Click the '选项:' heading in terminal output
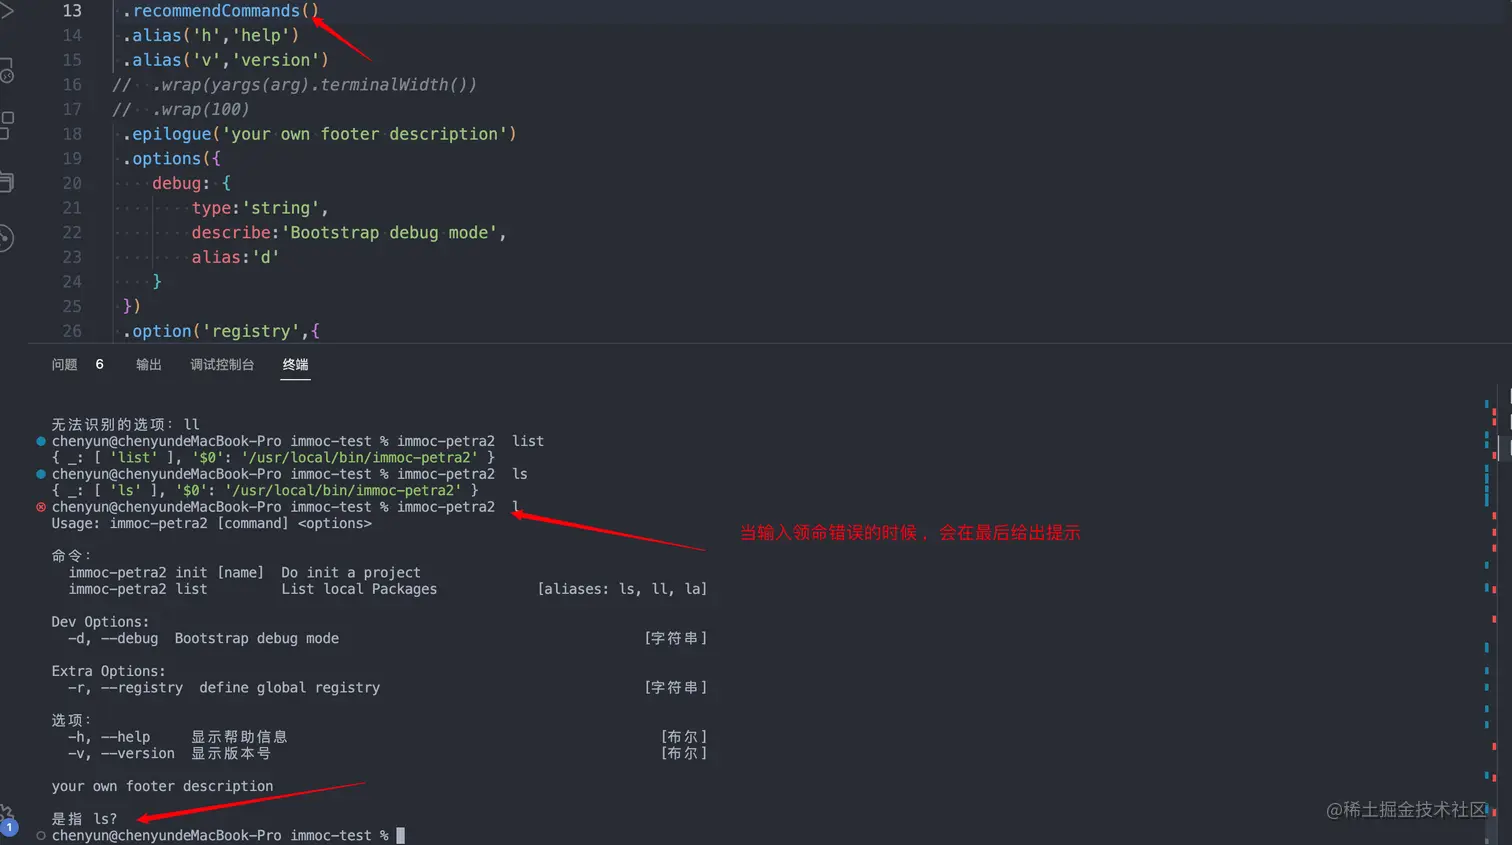The height and width of the screenshot is (845, 1512). pos(71,720)
